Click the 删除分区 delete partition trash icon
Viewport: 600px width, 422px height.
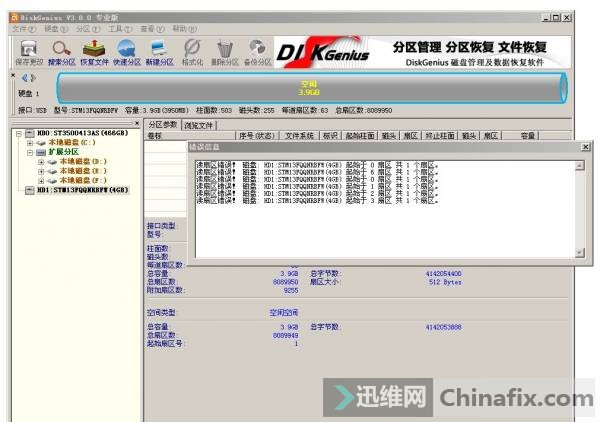(225, 52)
